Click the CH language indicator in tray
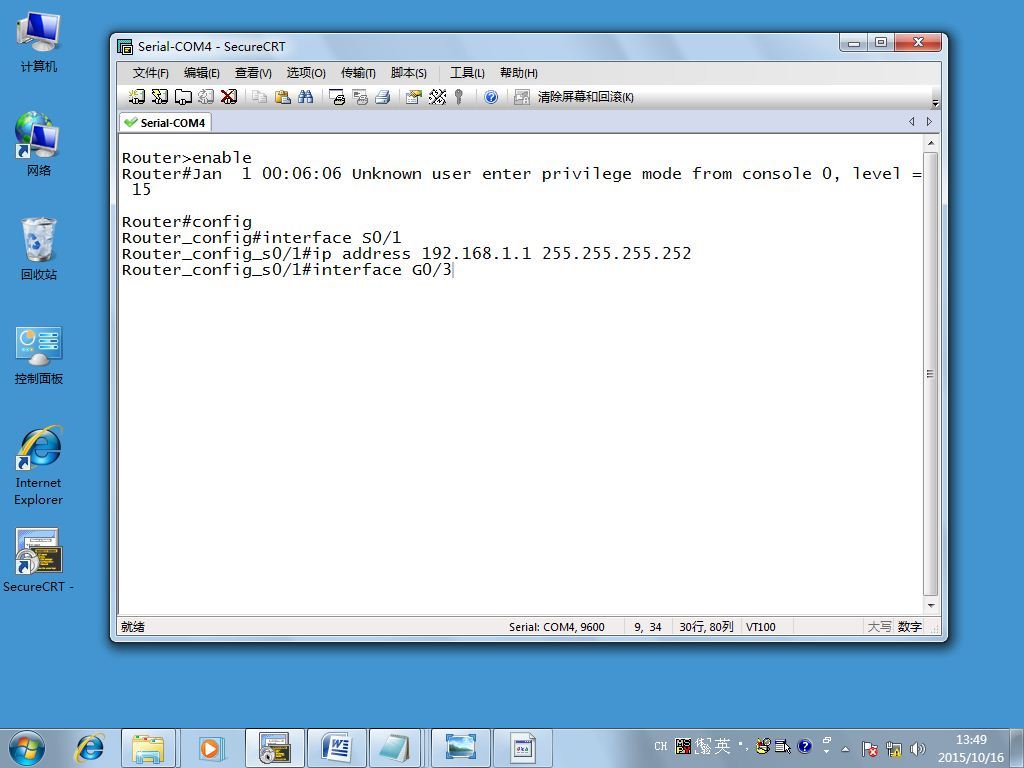The height and width of the screenshot is (768, 1024). coord(661,746)
